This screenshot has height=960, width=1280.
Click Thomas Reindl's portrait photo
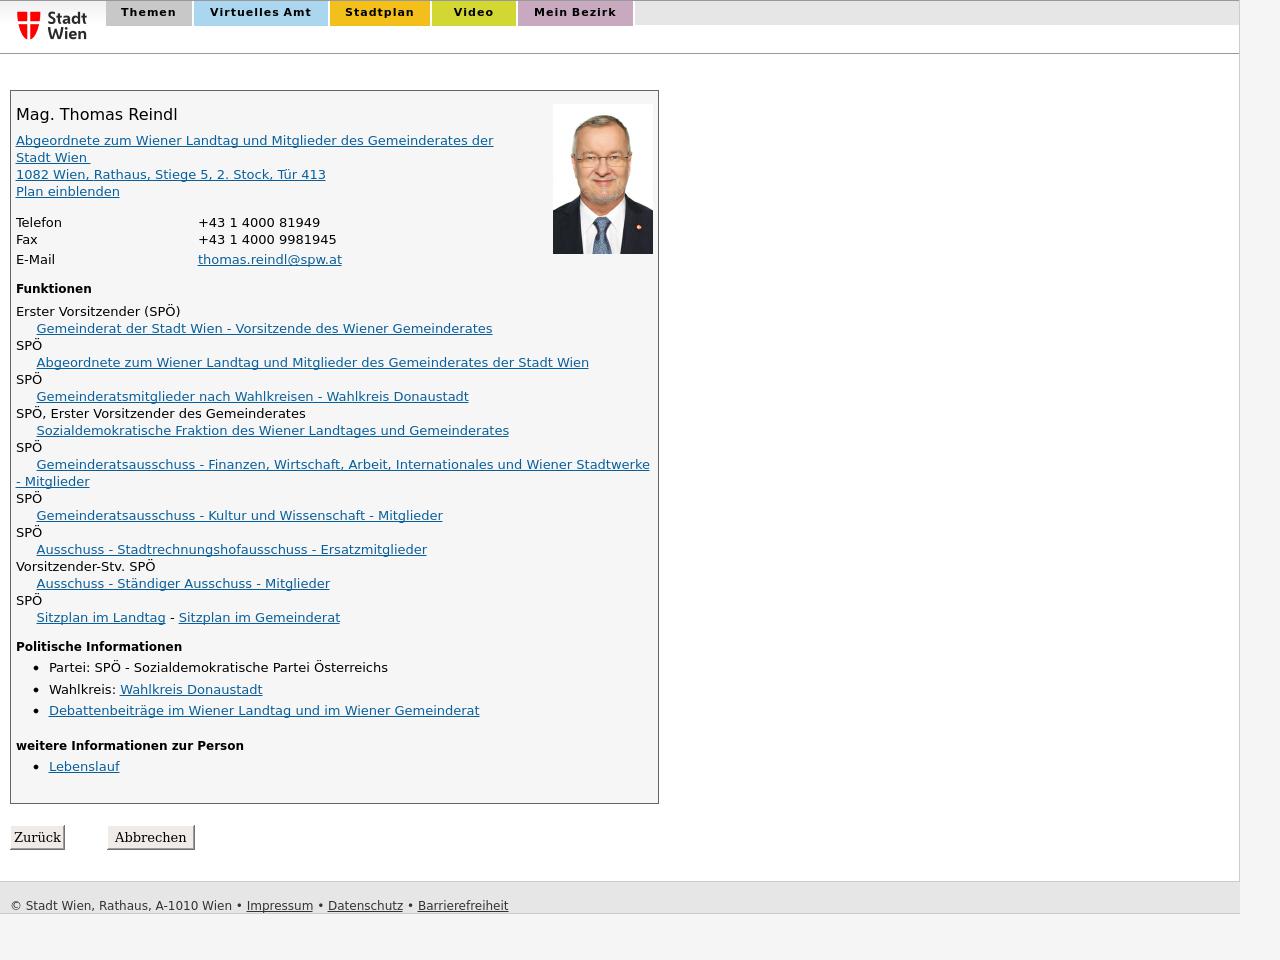(x=603, y=179)
